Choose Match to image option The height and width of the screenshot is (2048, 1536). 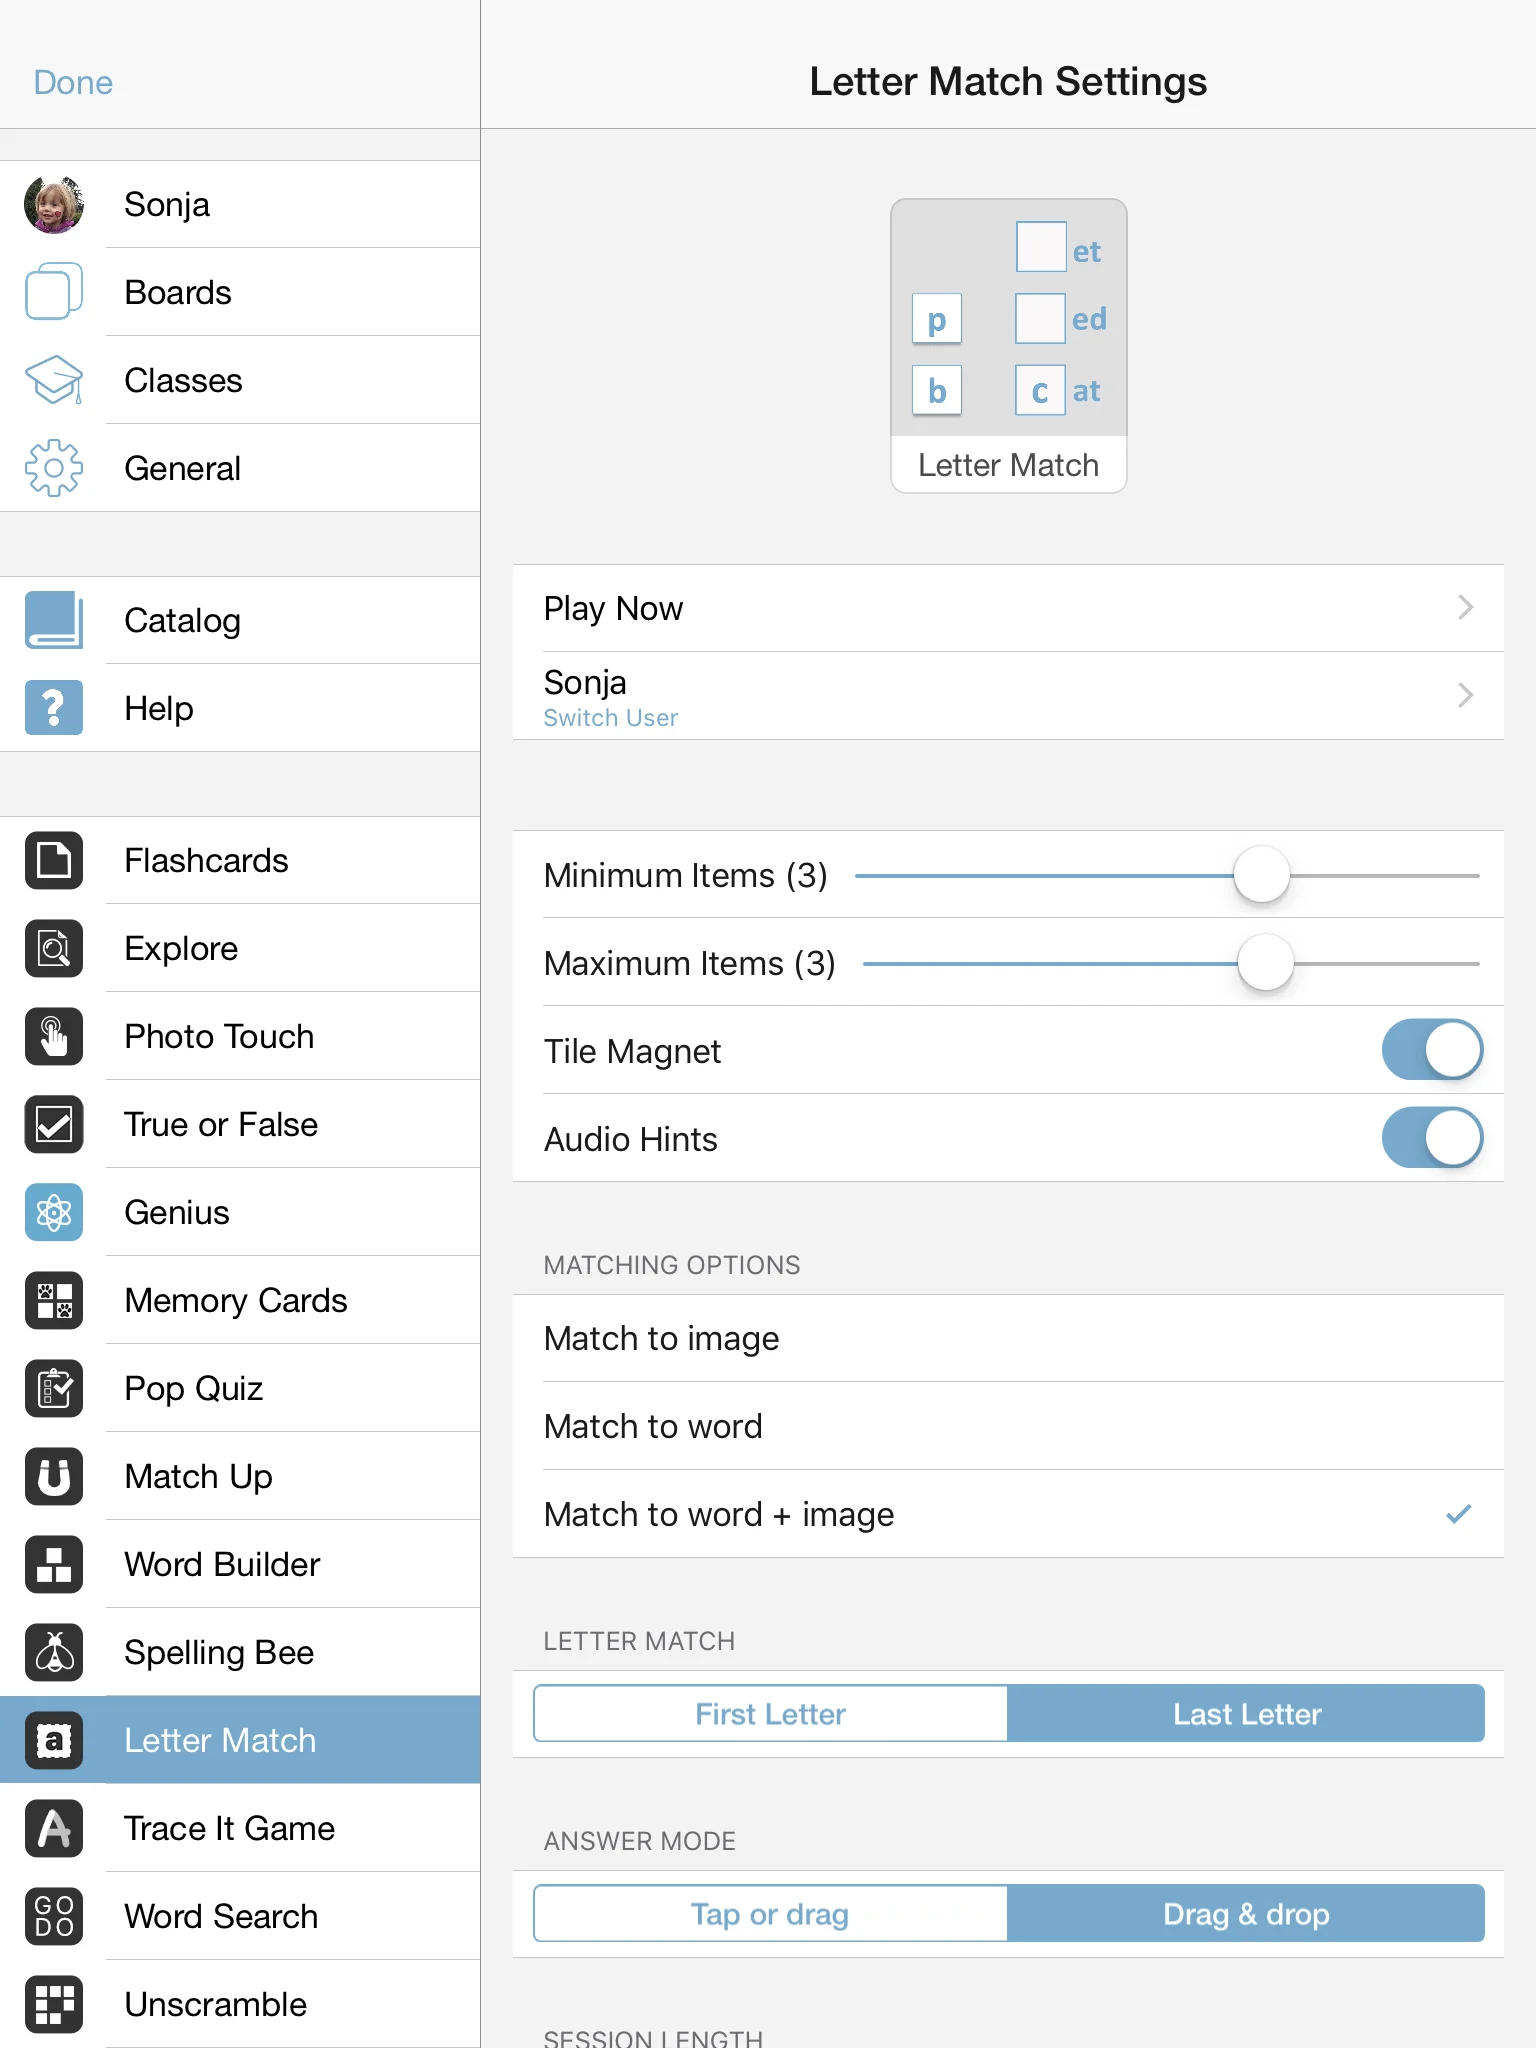pos(1008,1338)
